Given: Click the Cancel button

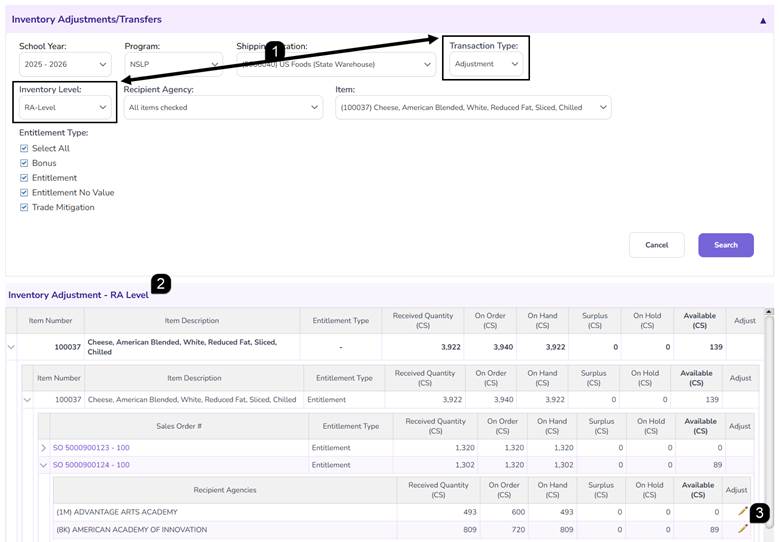Looking at the screenshot, I should [656, 245].
